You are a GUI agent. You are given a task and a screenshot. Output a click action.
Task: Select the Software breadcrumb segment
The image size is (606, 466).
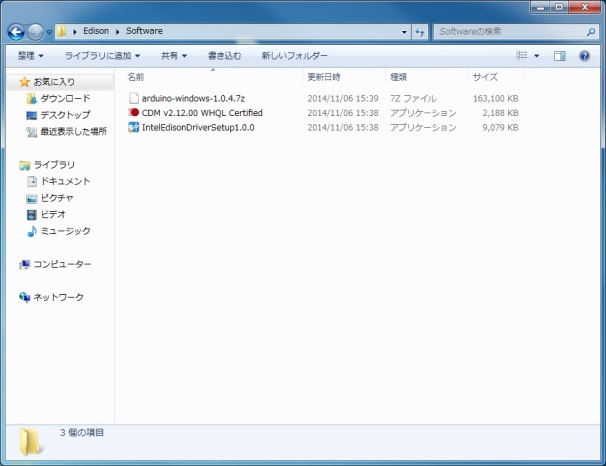pos(144,31)
